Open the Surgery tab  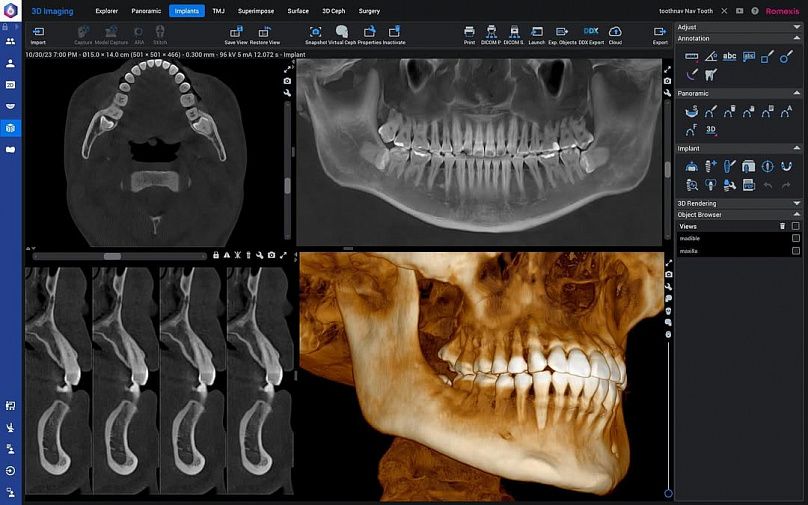pyautogui.click(x=369, y=11)
